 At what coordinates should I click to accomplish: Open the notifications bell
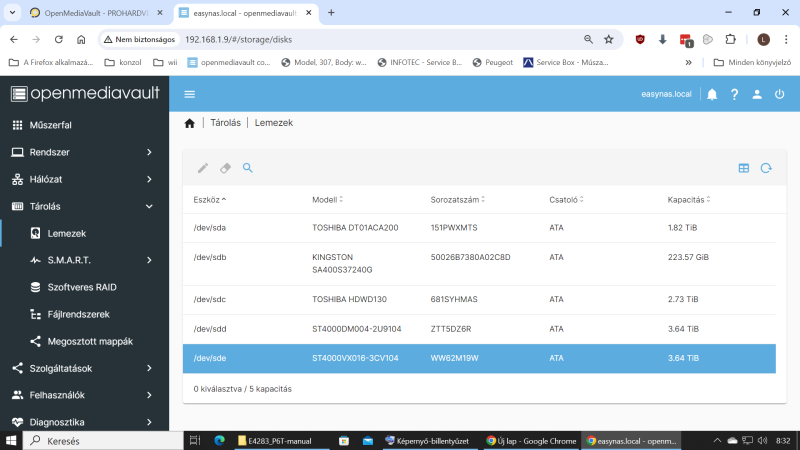(x=712, y=94)
